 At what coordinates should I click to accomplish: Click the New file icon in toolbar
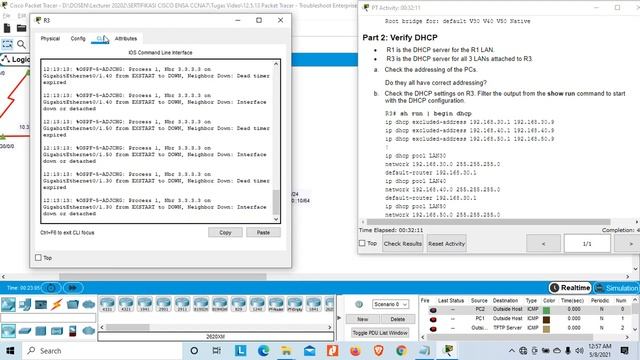pos(7,28)
